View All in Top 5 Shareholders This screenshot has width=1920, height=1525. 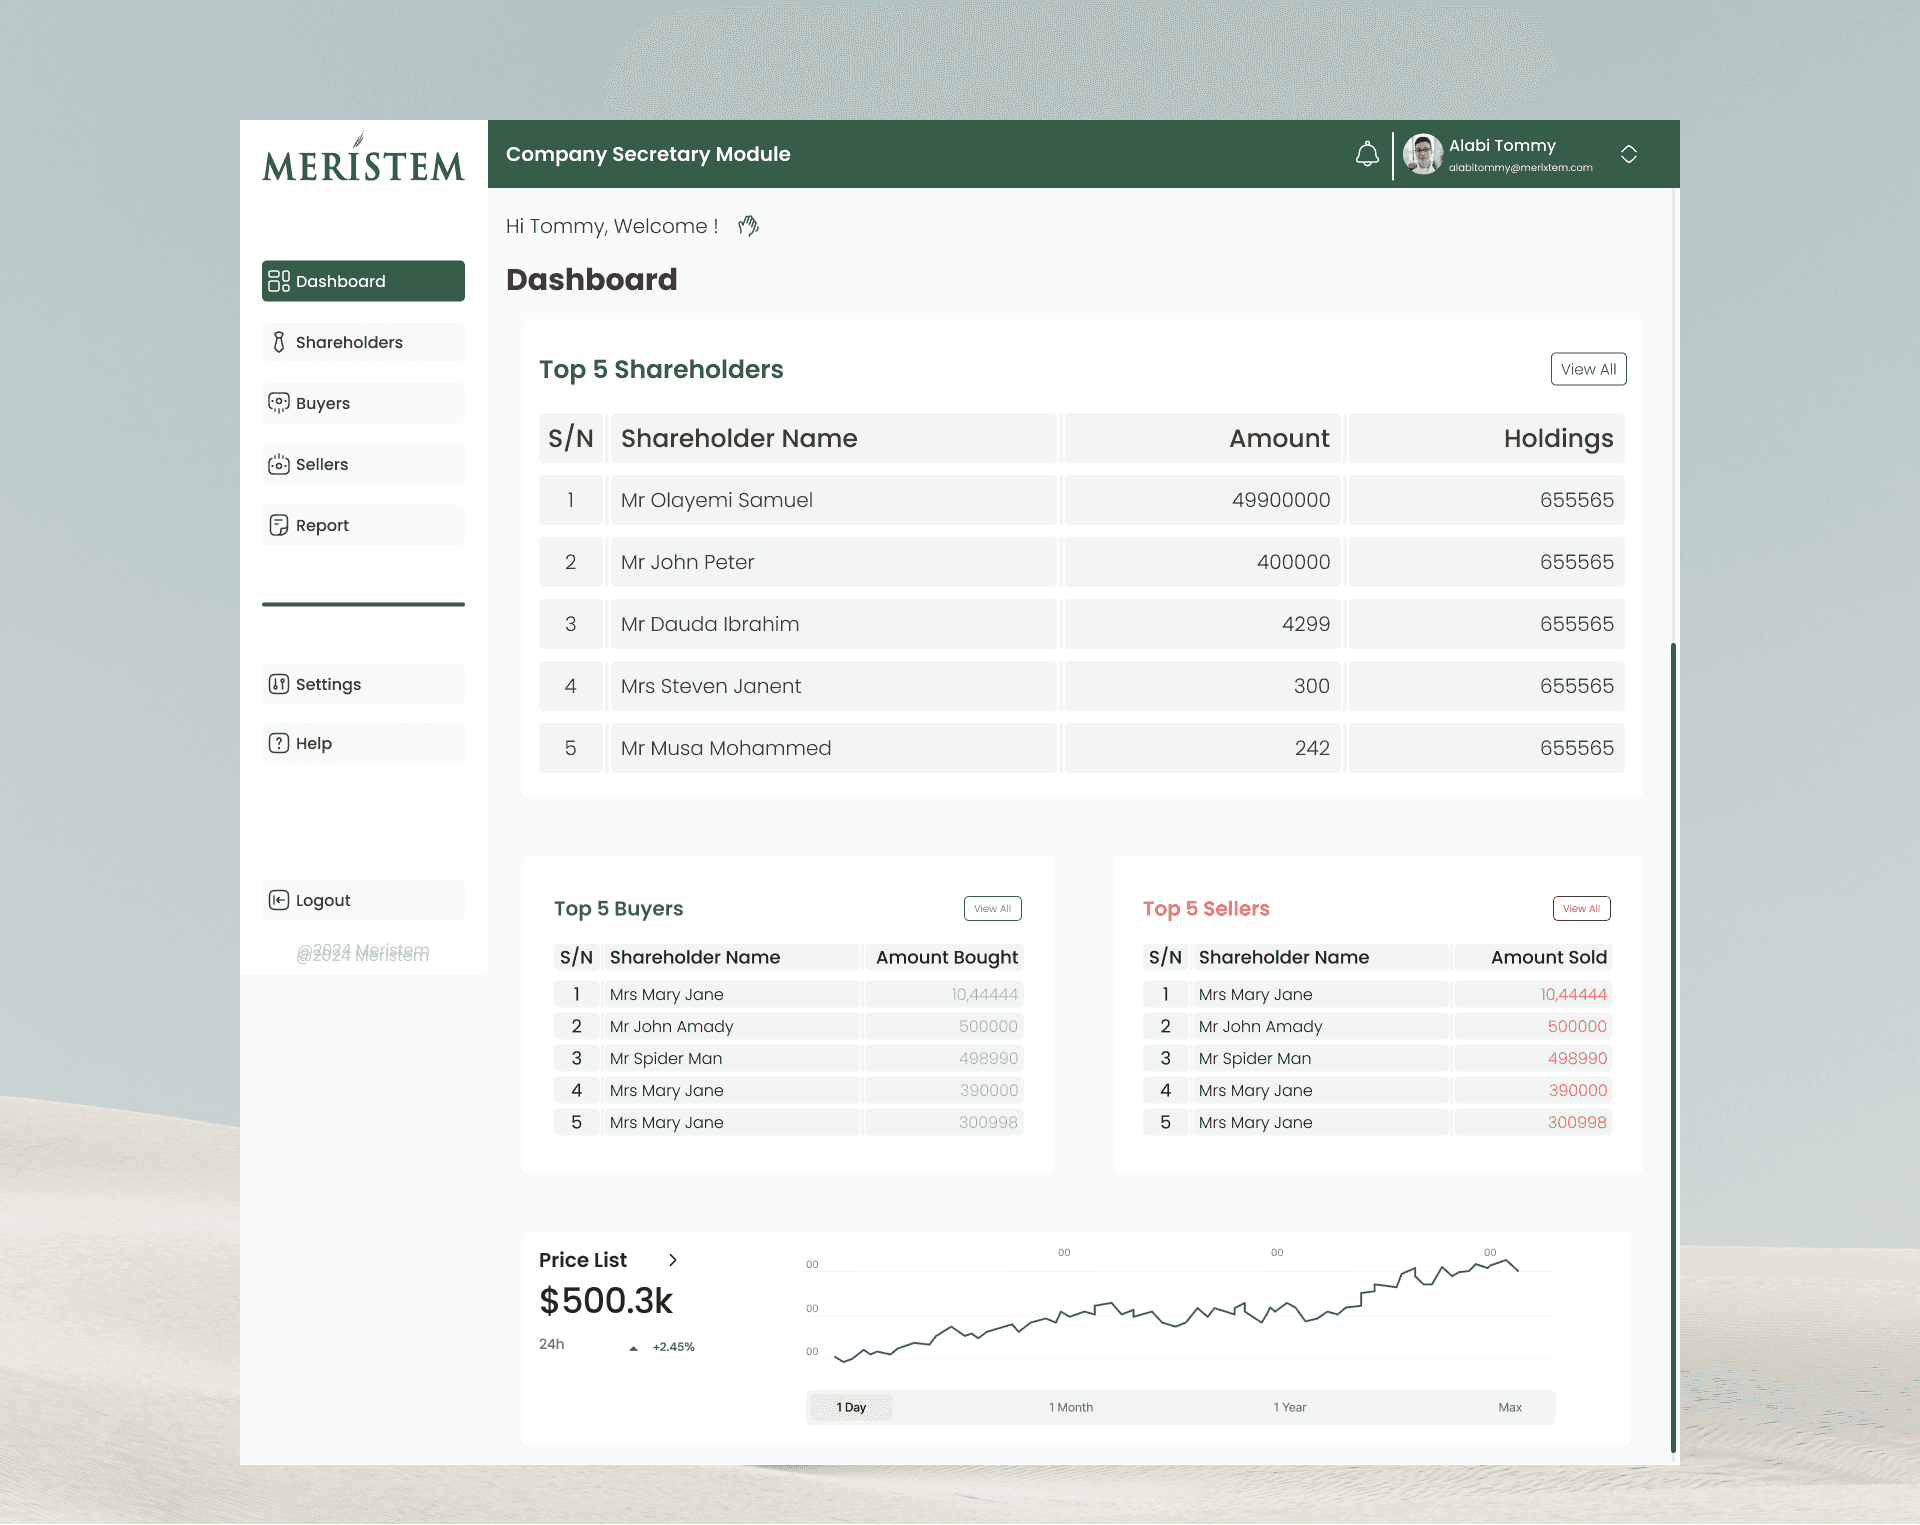point(1588,369)
